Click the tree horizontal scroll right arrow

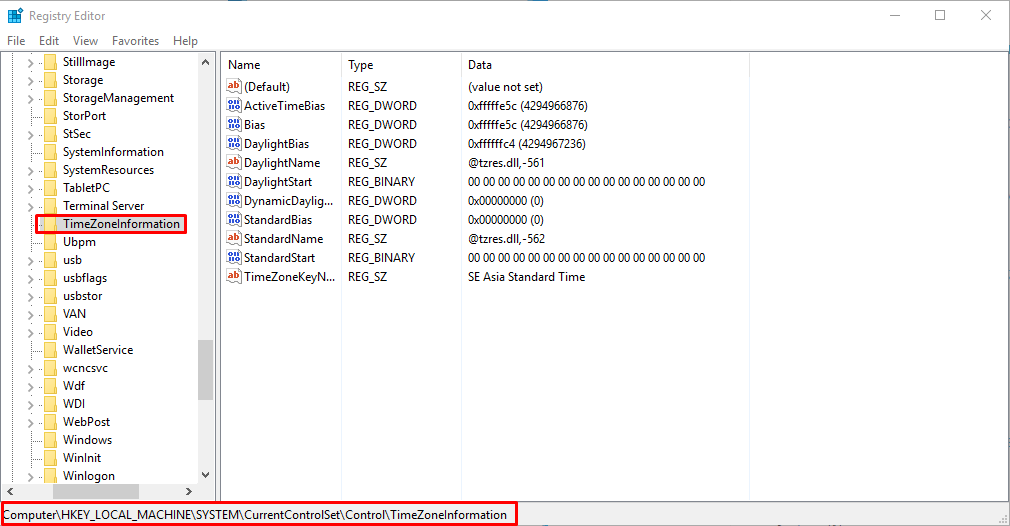tap(189, 491)
